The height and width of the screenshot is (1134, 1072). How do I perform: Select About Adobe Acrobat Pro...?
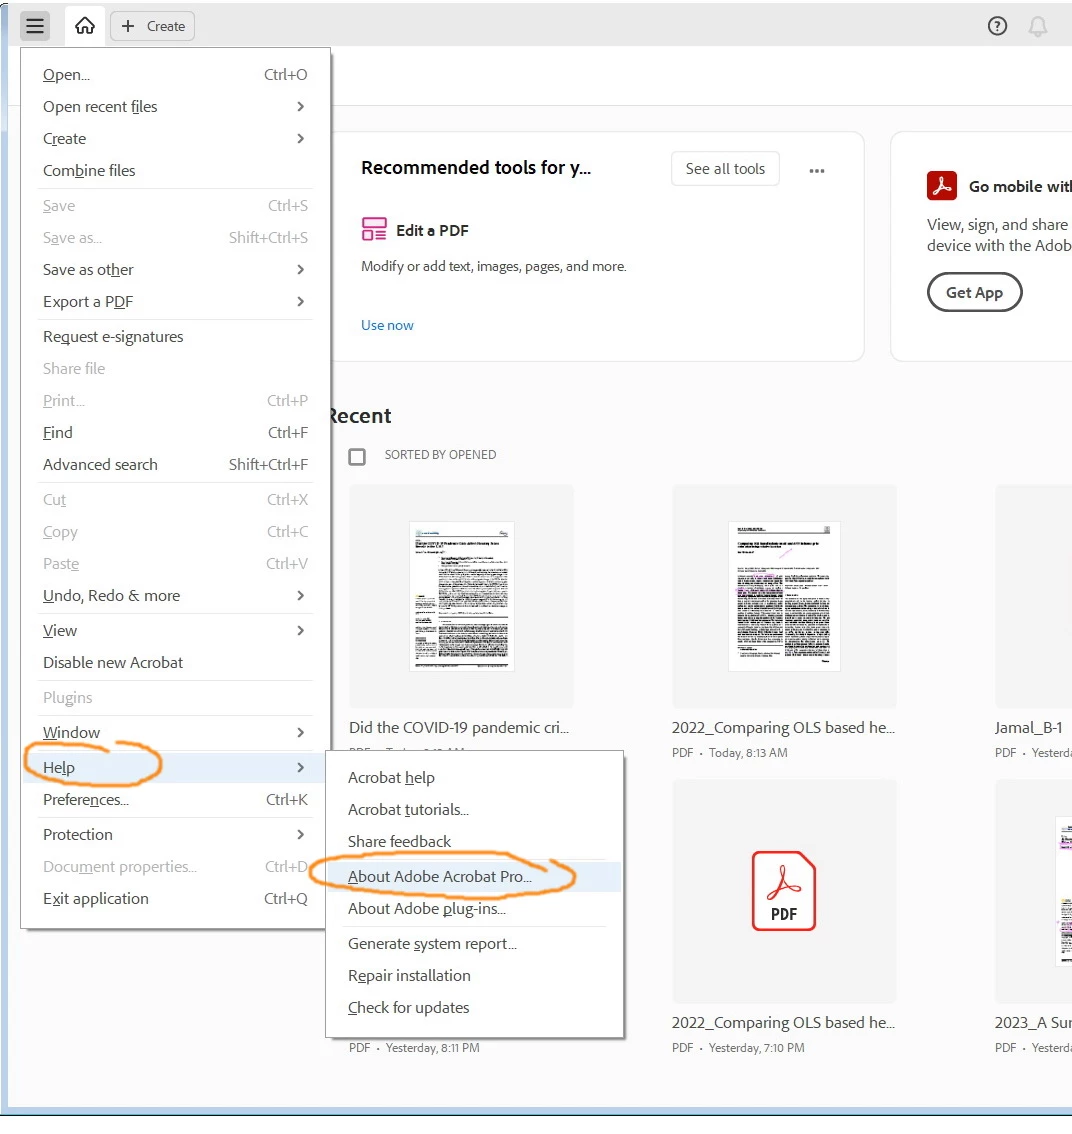click(475, 877)
